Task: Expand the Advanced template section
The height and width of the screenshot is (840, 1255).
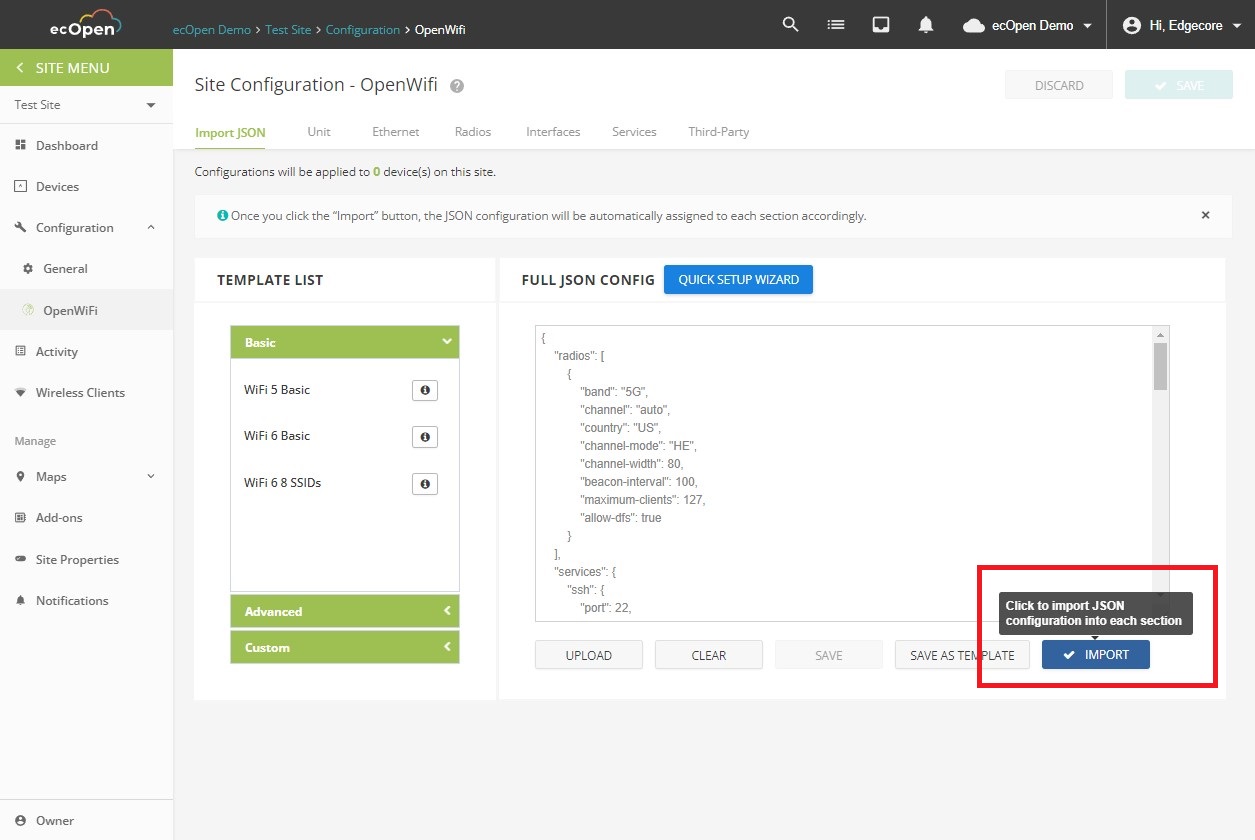Action: [x=345, y=611]
